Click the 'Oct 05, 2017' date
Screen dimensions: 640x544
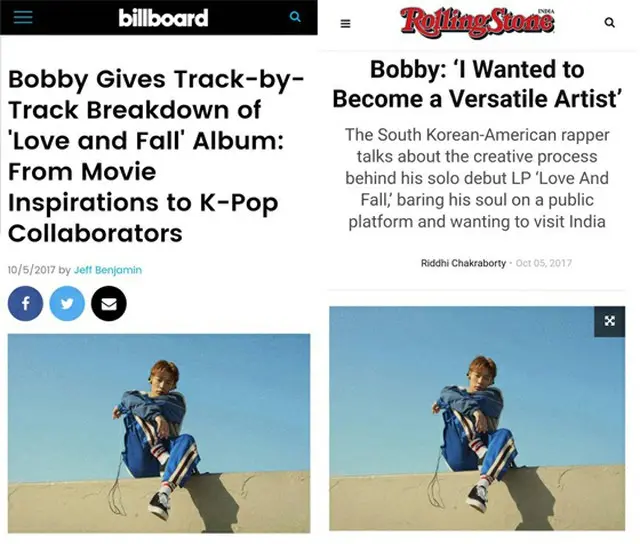coord(544,263)
